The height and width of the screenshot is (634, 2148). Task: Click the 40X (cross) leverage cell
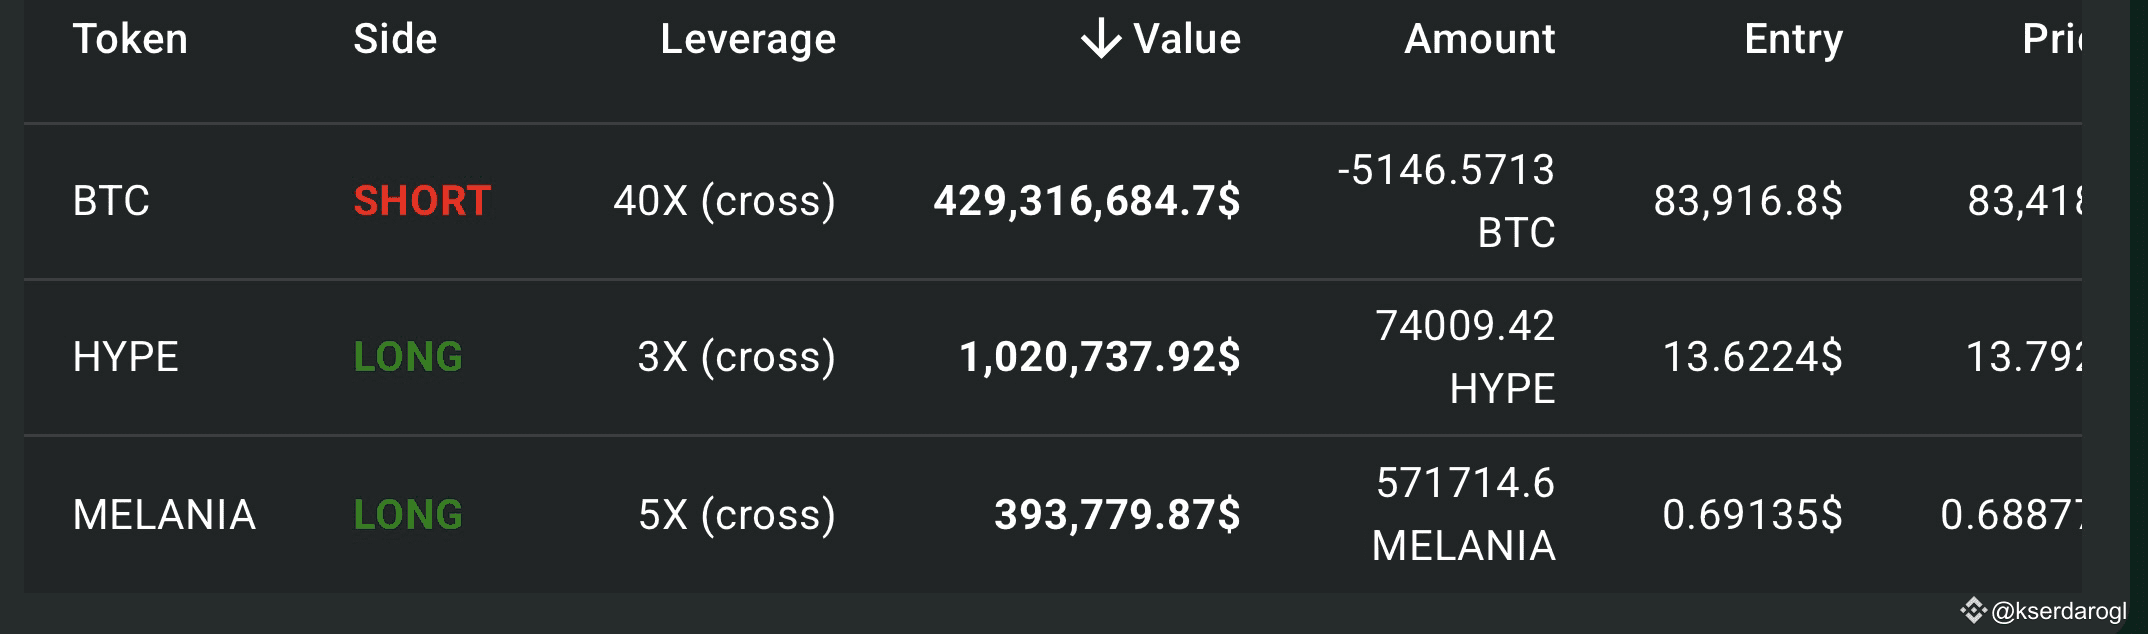pos(725,201)
